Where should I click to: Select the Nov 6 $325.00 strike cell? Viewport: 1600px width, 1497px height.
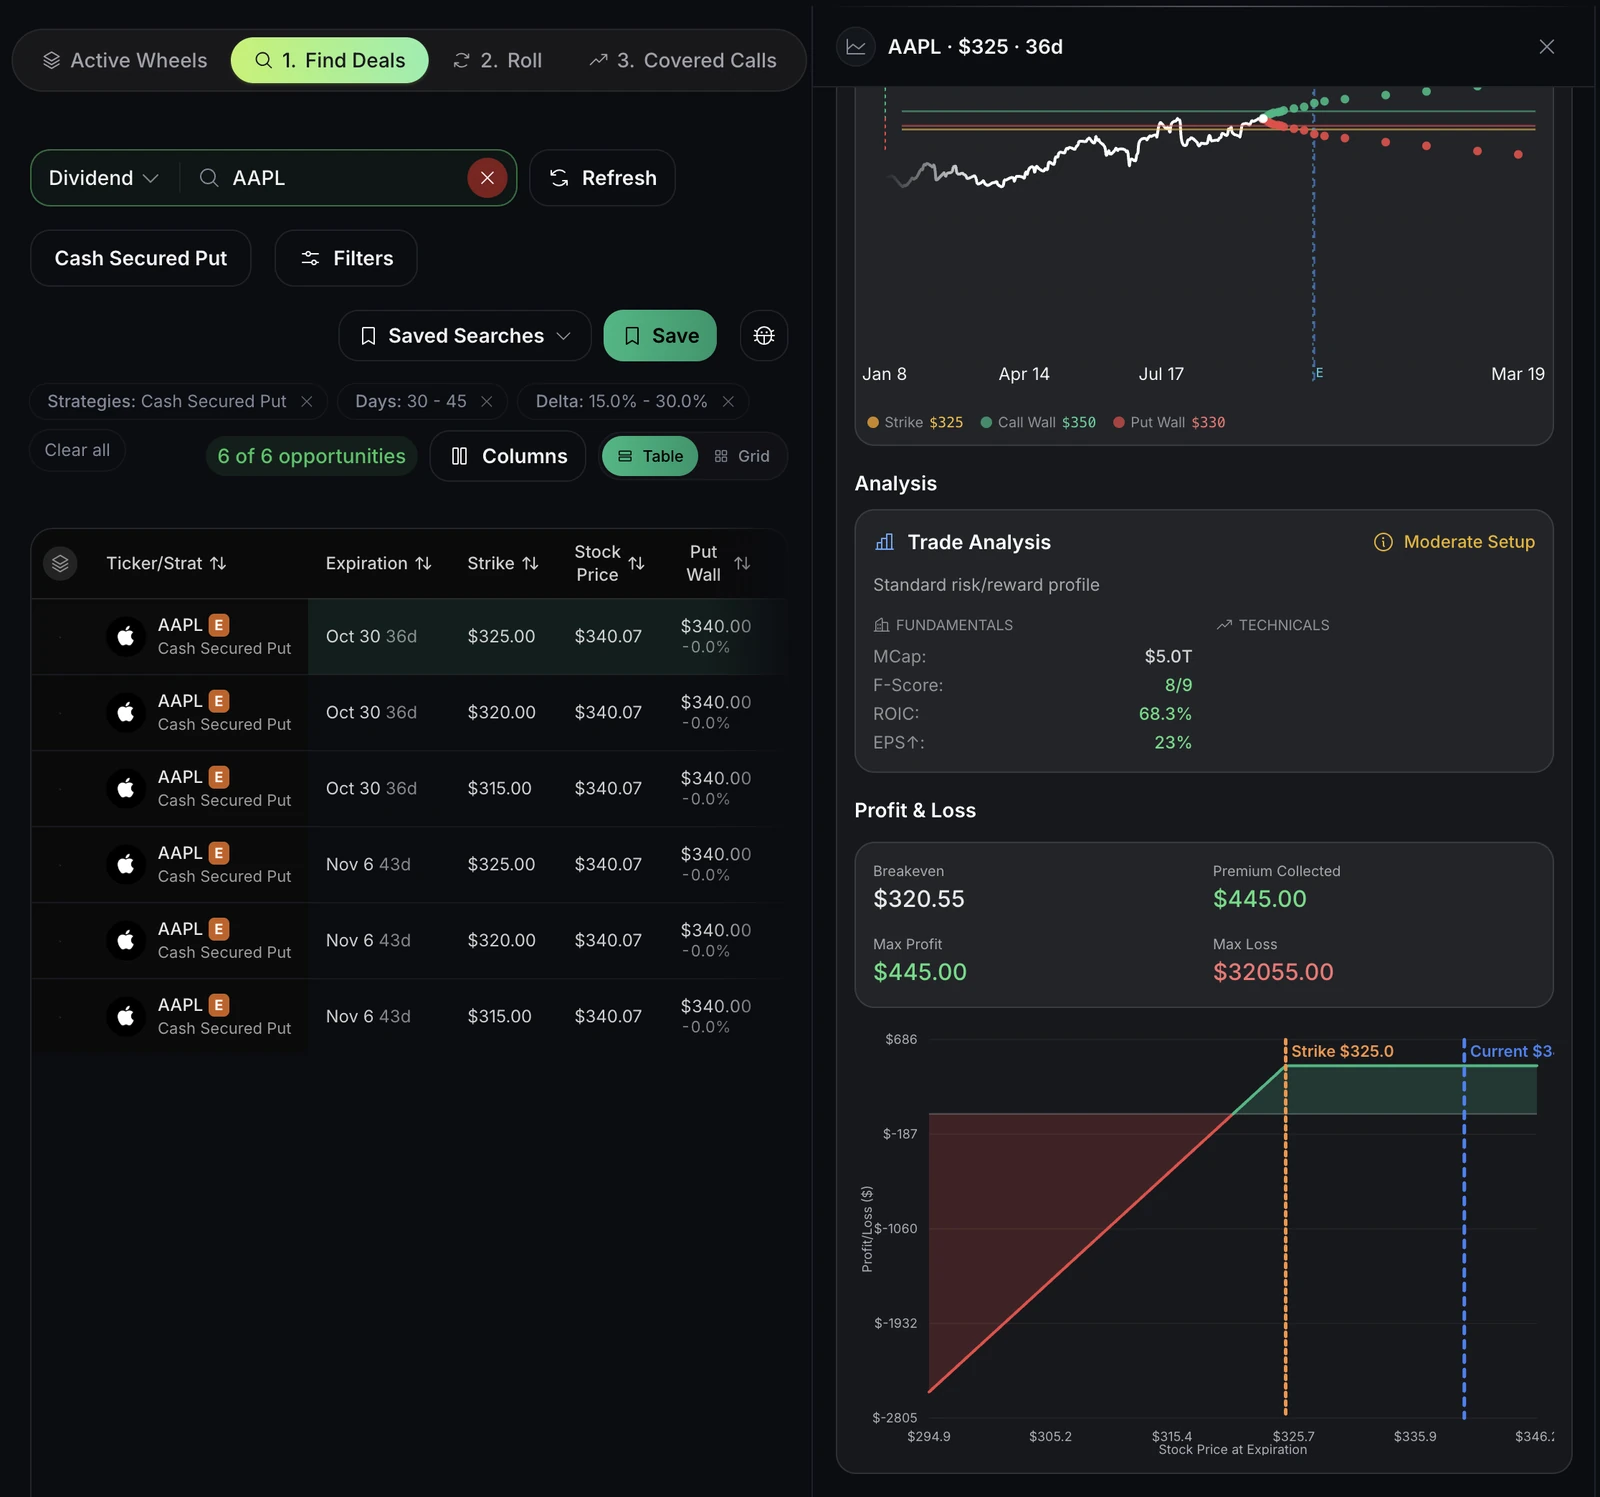tap(501, 864)
